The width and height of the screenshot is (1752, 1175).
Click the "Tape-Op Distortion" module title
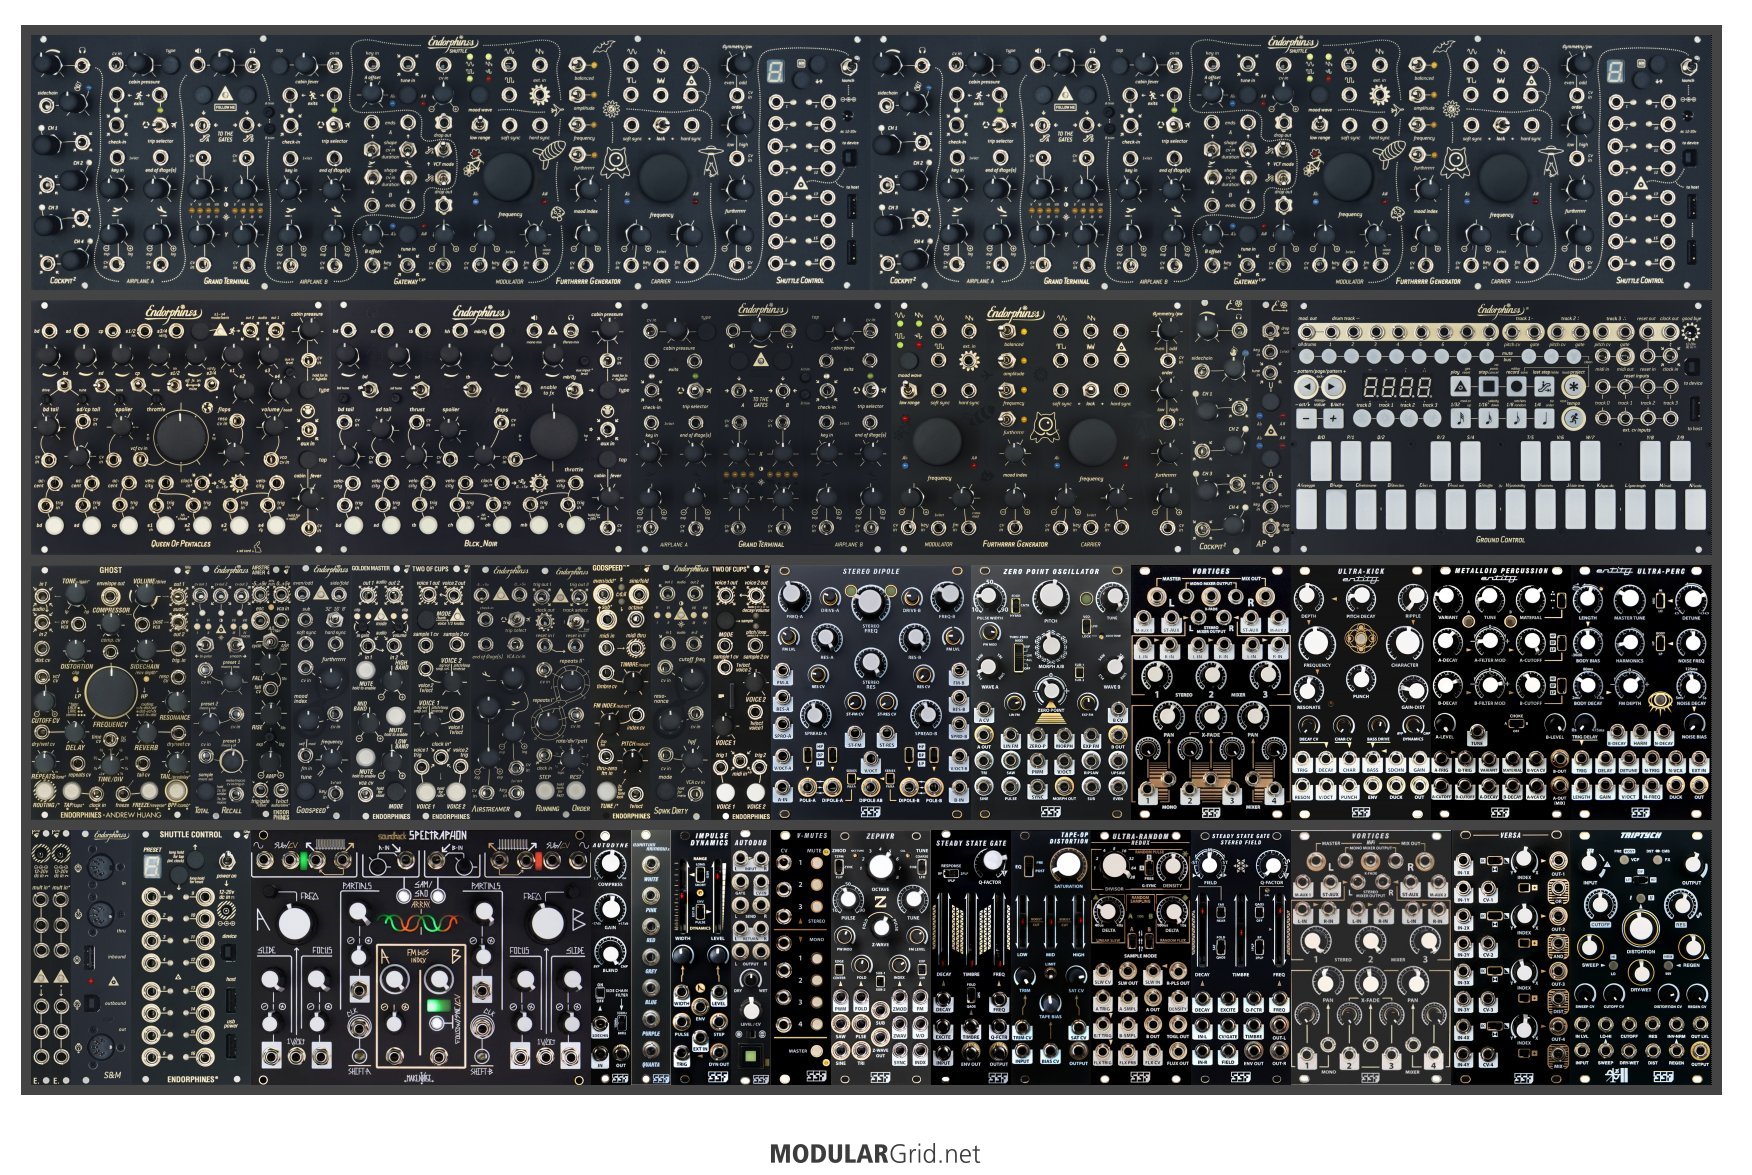coord(1068,839)
